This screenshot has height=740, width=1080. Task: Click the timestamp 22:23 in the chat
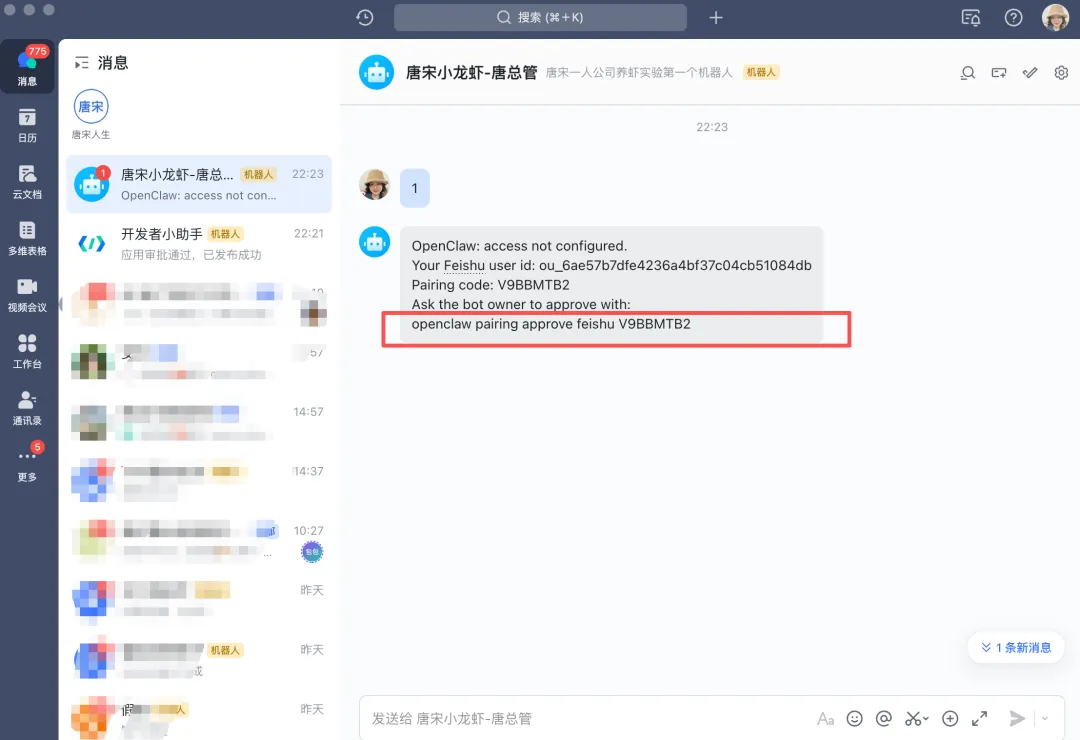712,127
